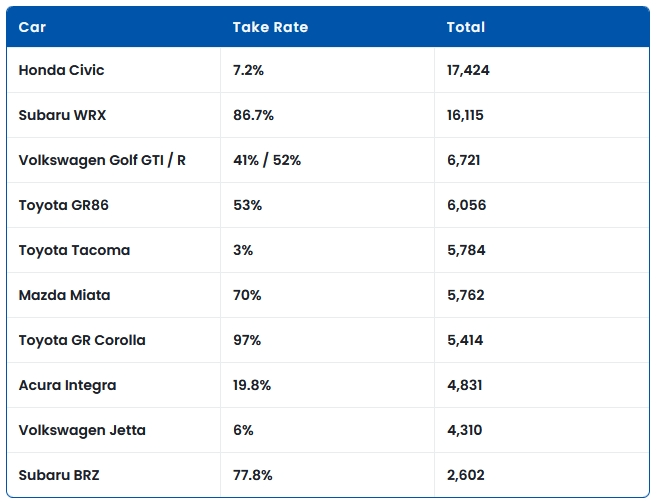Click the 2,602 total value
The width and height of the screenshot is (656, 502).
point(466,475)
